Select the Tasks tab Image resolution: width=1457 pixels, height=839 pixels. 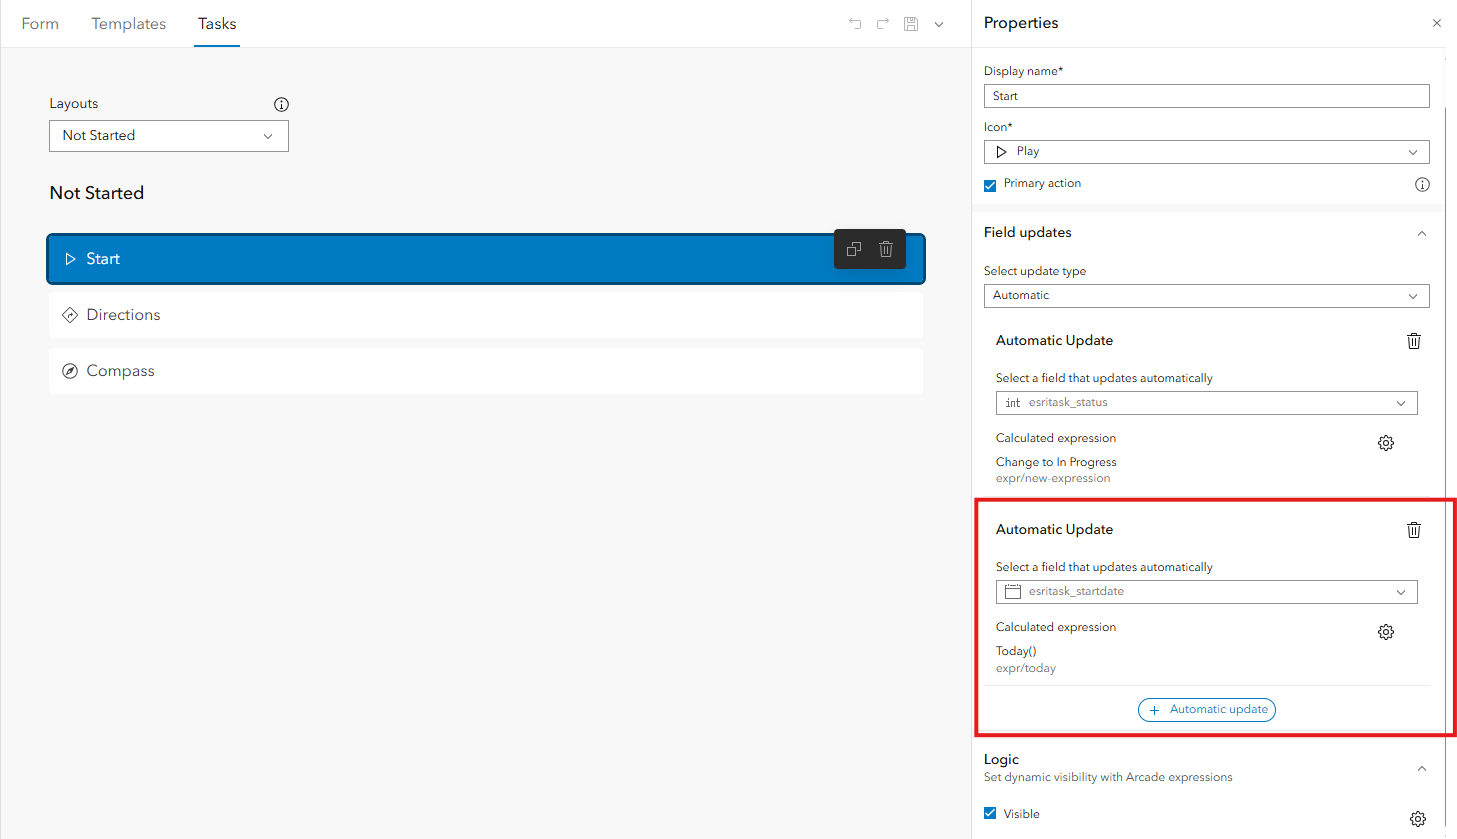[x=217, y=24]
